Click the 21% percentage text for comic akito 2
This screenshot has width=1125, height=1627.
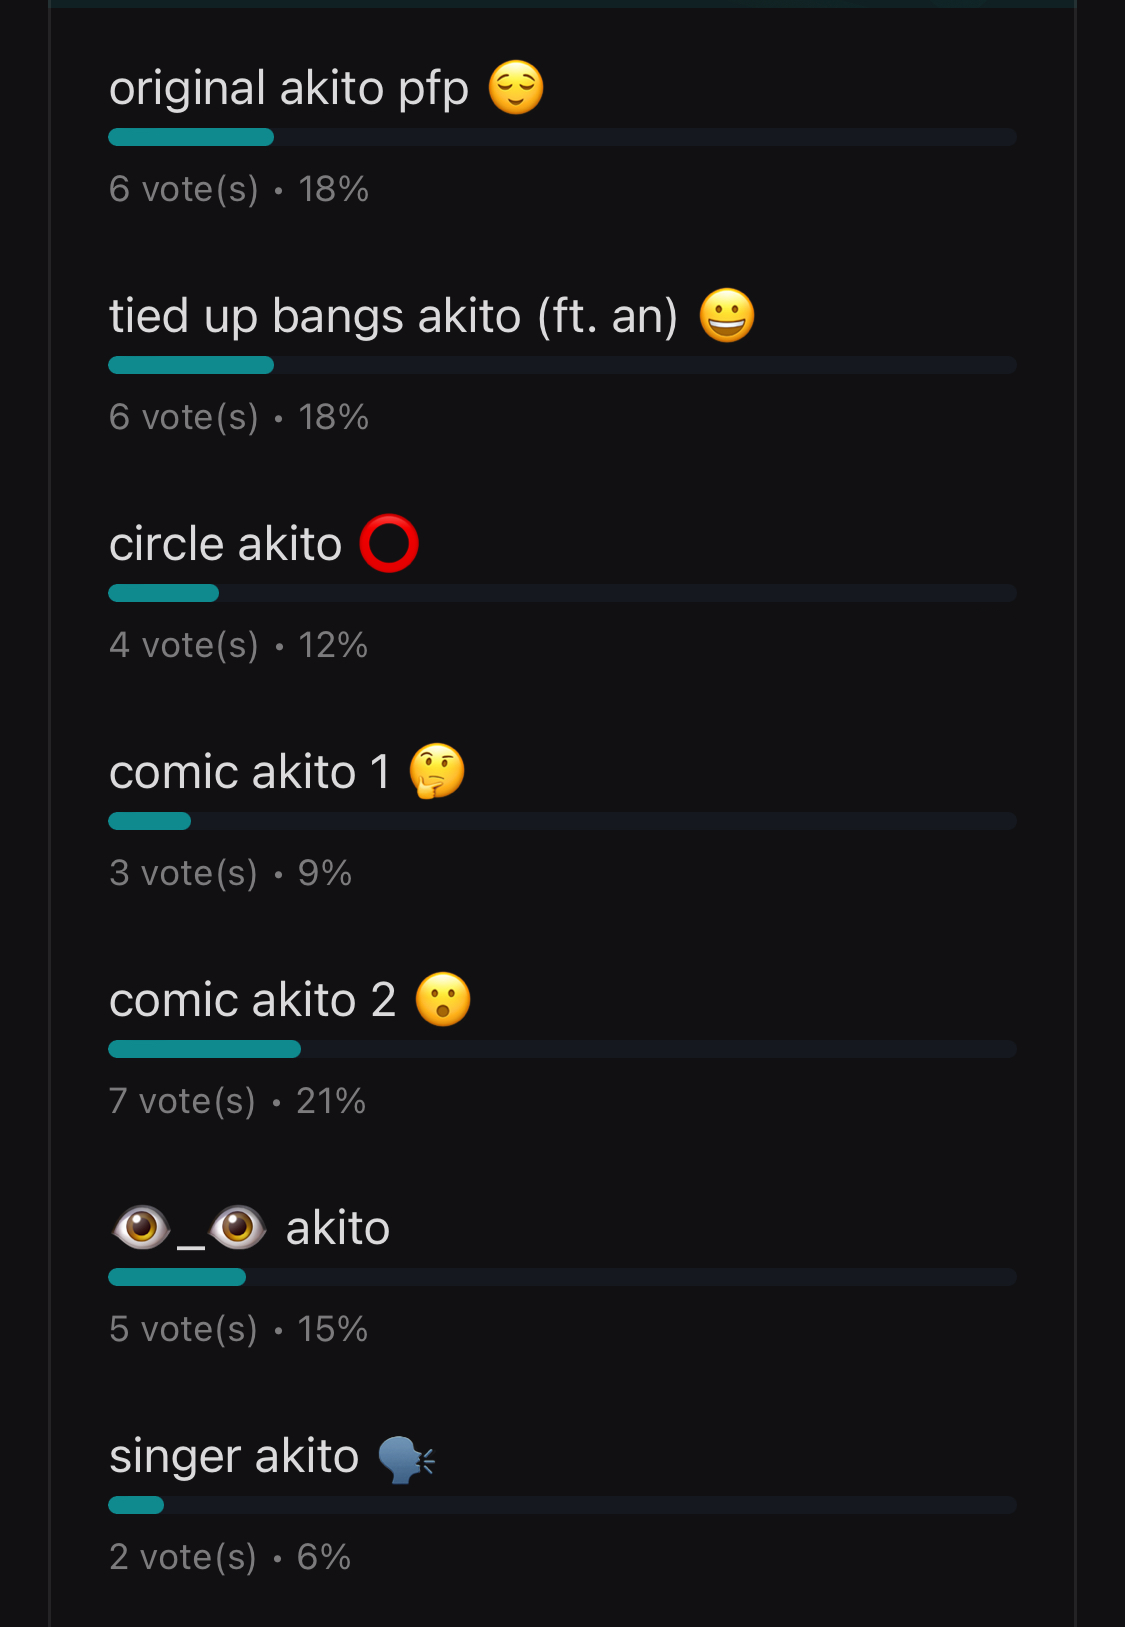pyautogui.click(x=334, y=1101)
